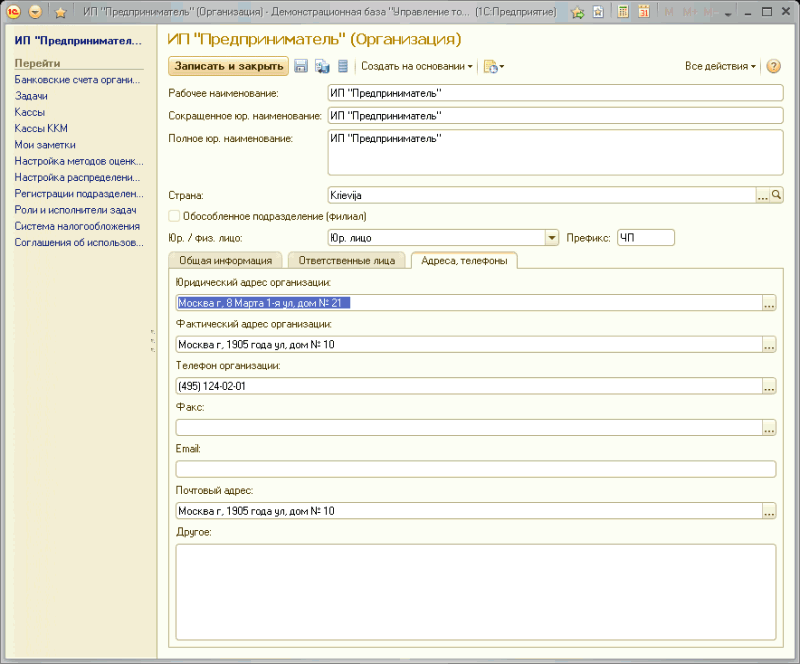Open the Создать на основании dropdown
Image resolution: width=800 pixels, height=664 pixels.
pyautogui.click(x=417, y=67)
